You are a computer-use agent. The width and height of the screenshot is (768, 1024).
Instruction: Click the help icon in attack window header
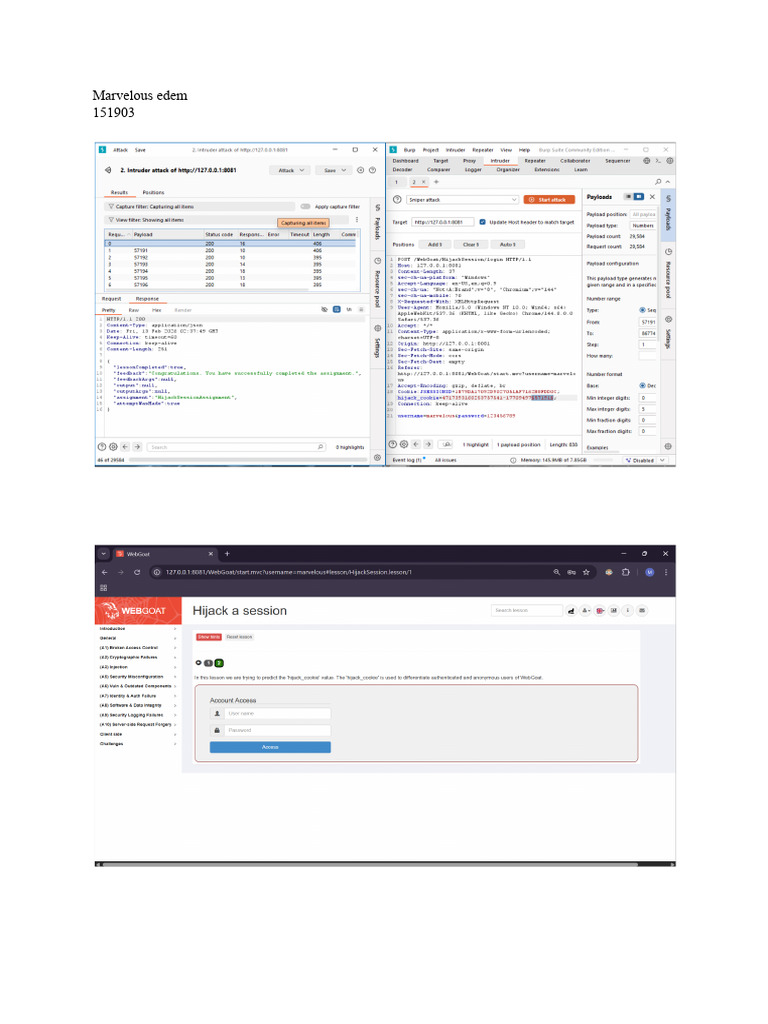pyautogui.click(x=372, y=170)
